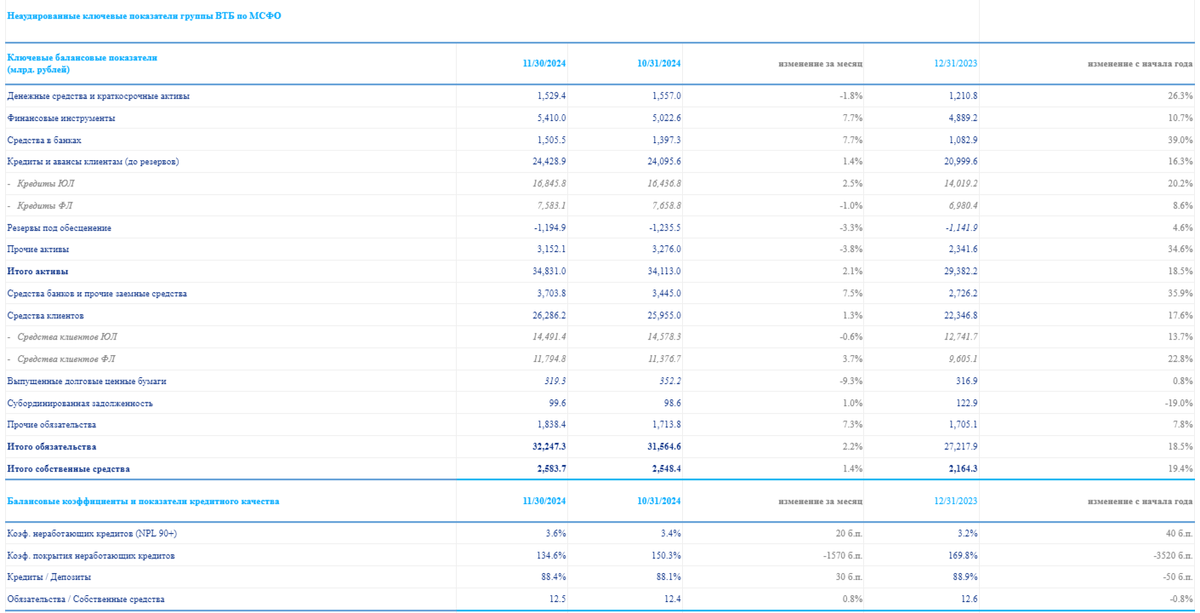Click the 34.6% cell
This screenshot has width=1200, height=613.
1181,249
